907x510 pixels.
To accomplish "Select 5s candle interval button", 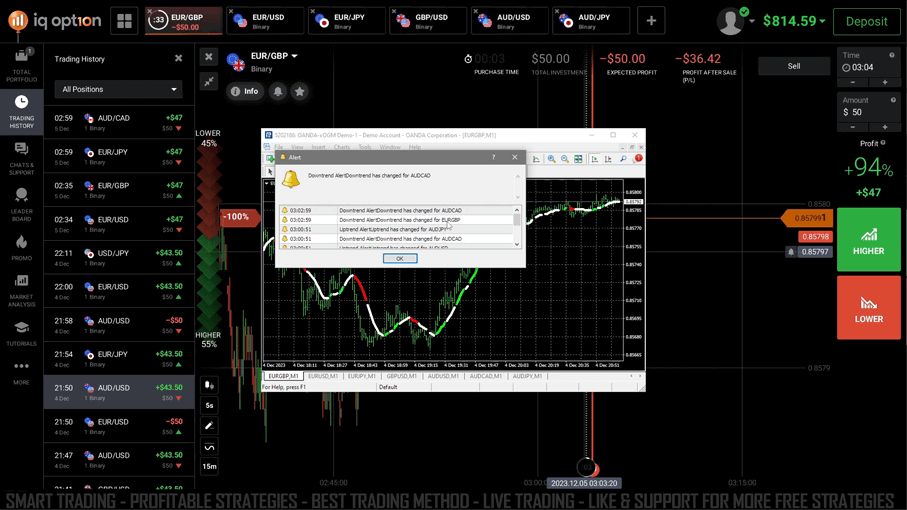I will [209, 405].
